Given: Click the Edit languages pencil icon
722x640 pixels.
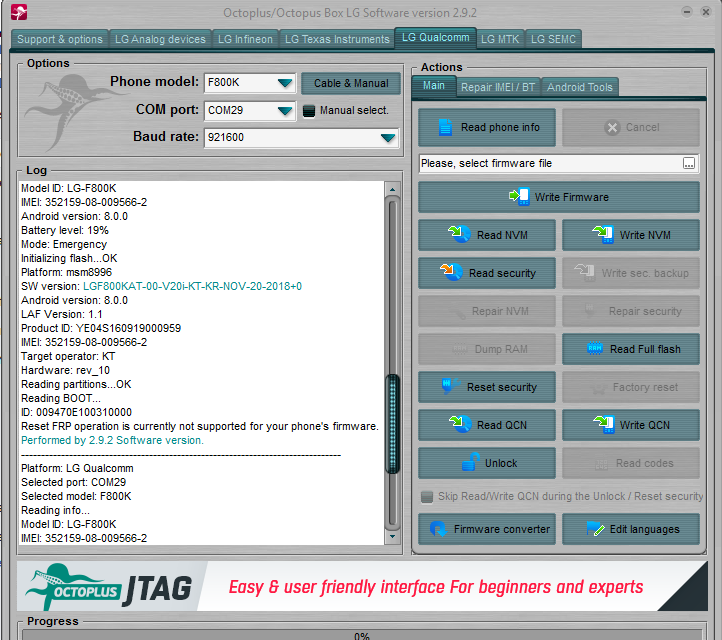Looking at the screenshot, I should point(595,529).
